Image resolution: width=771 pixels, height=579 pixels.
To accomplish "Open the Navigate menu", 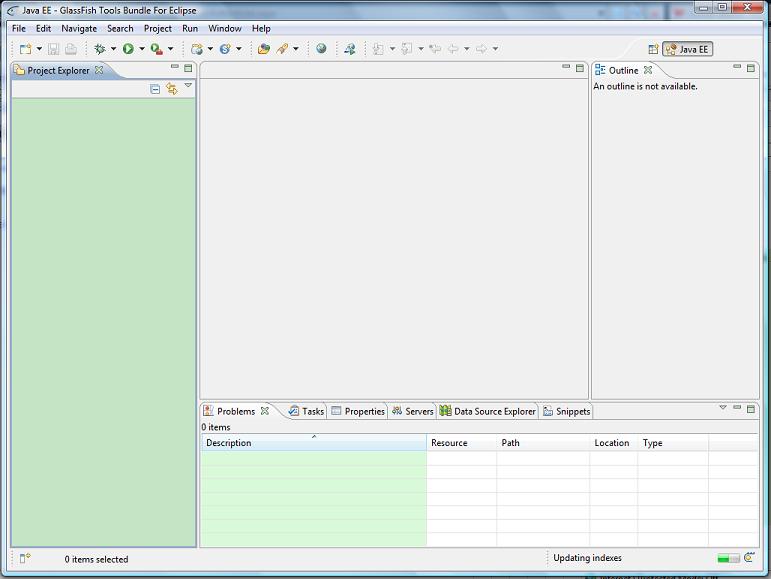I will (79, 29).
